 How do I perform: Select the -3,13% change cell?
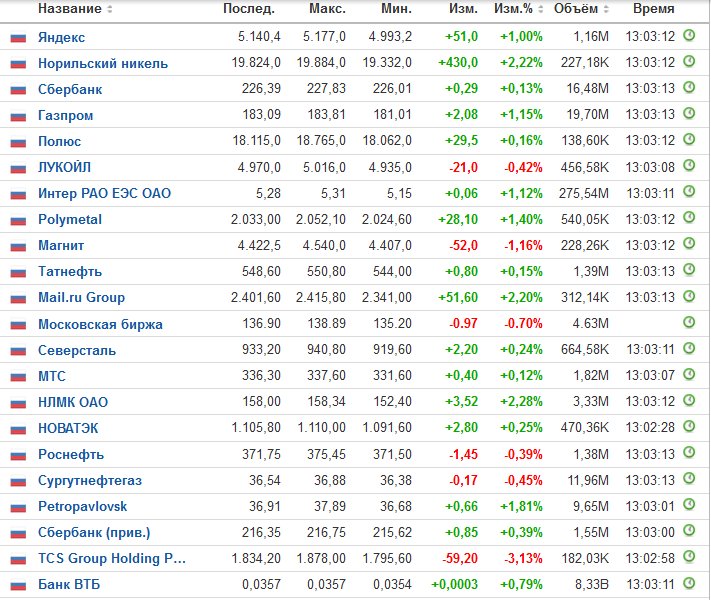tap(523, 558)
